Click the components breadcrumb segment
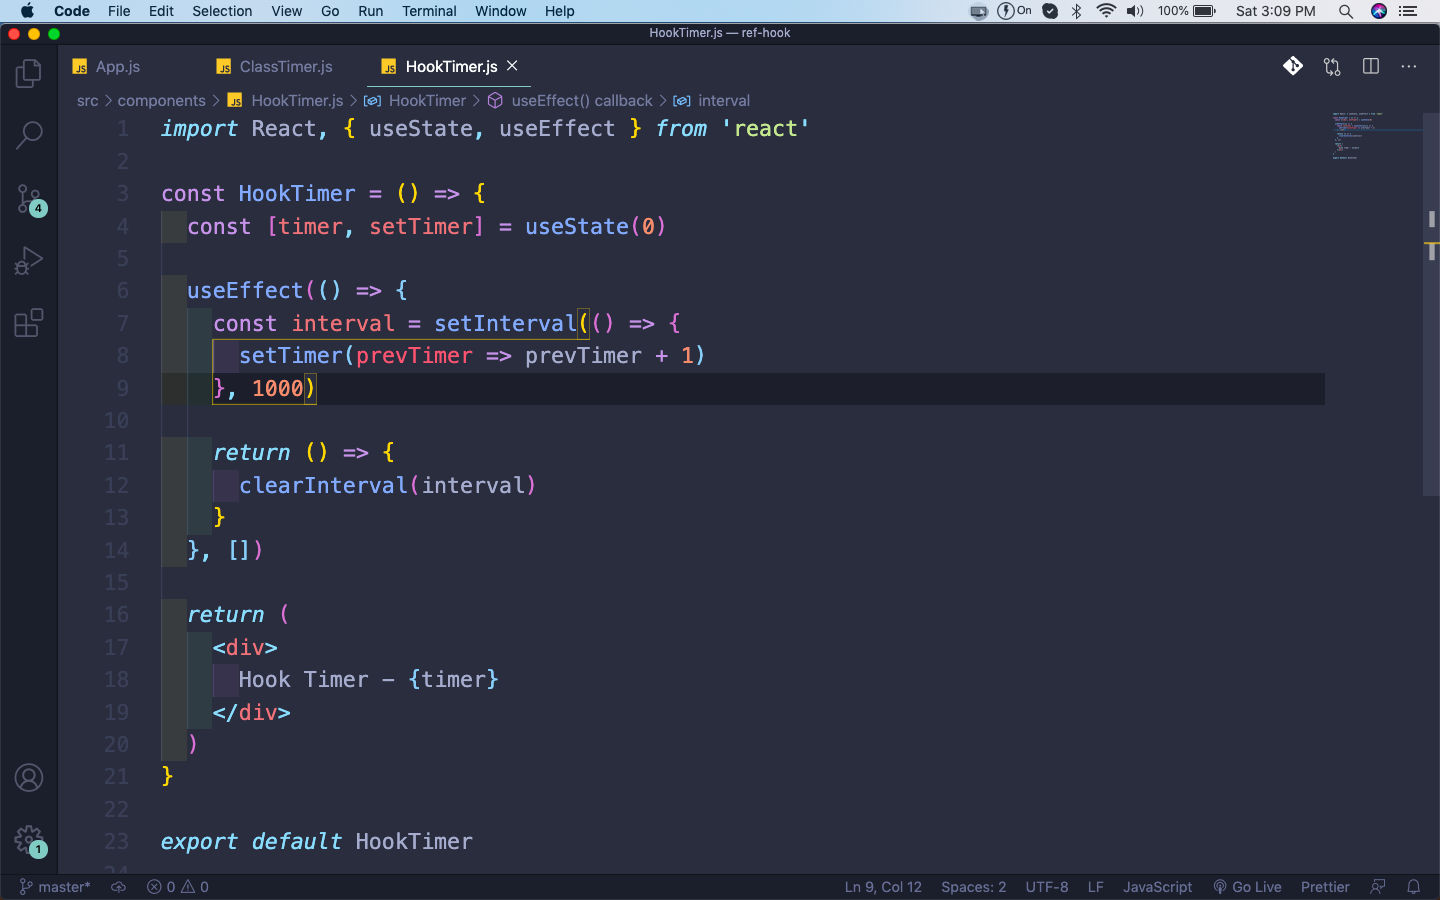The height and width of the screenshot is (900, 1440). click(x=161, y=101)
